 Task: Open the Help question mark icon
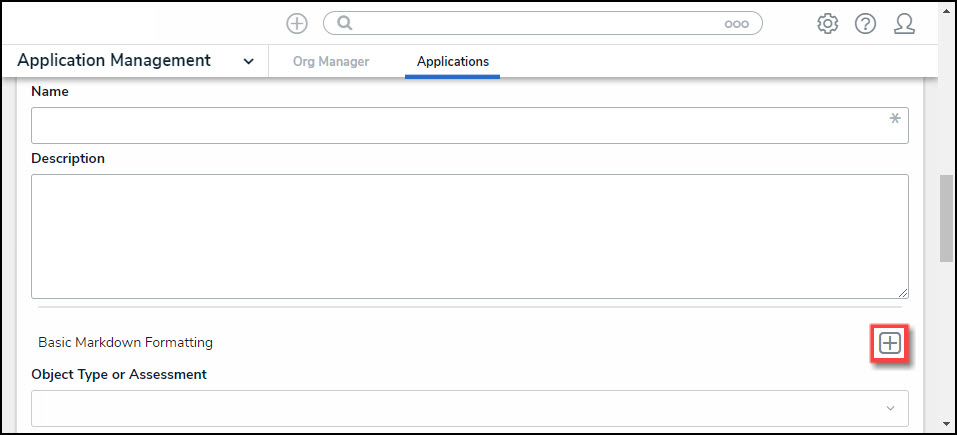click(865, 23)
